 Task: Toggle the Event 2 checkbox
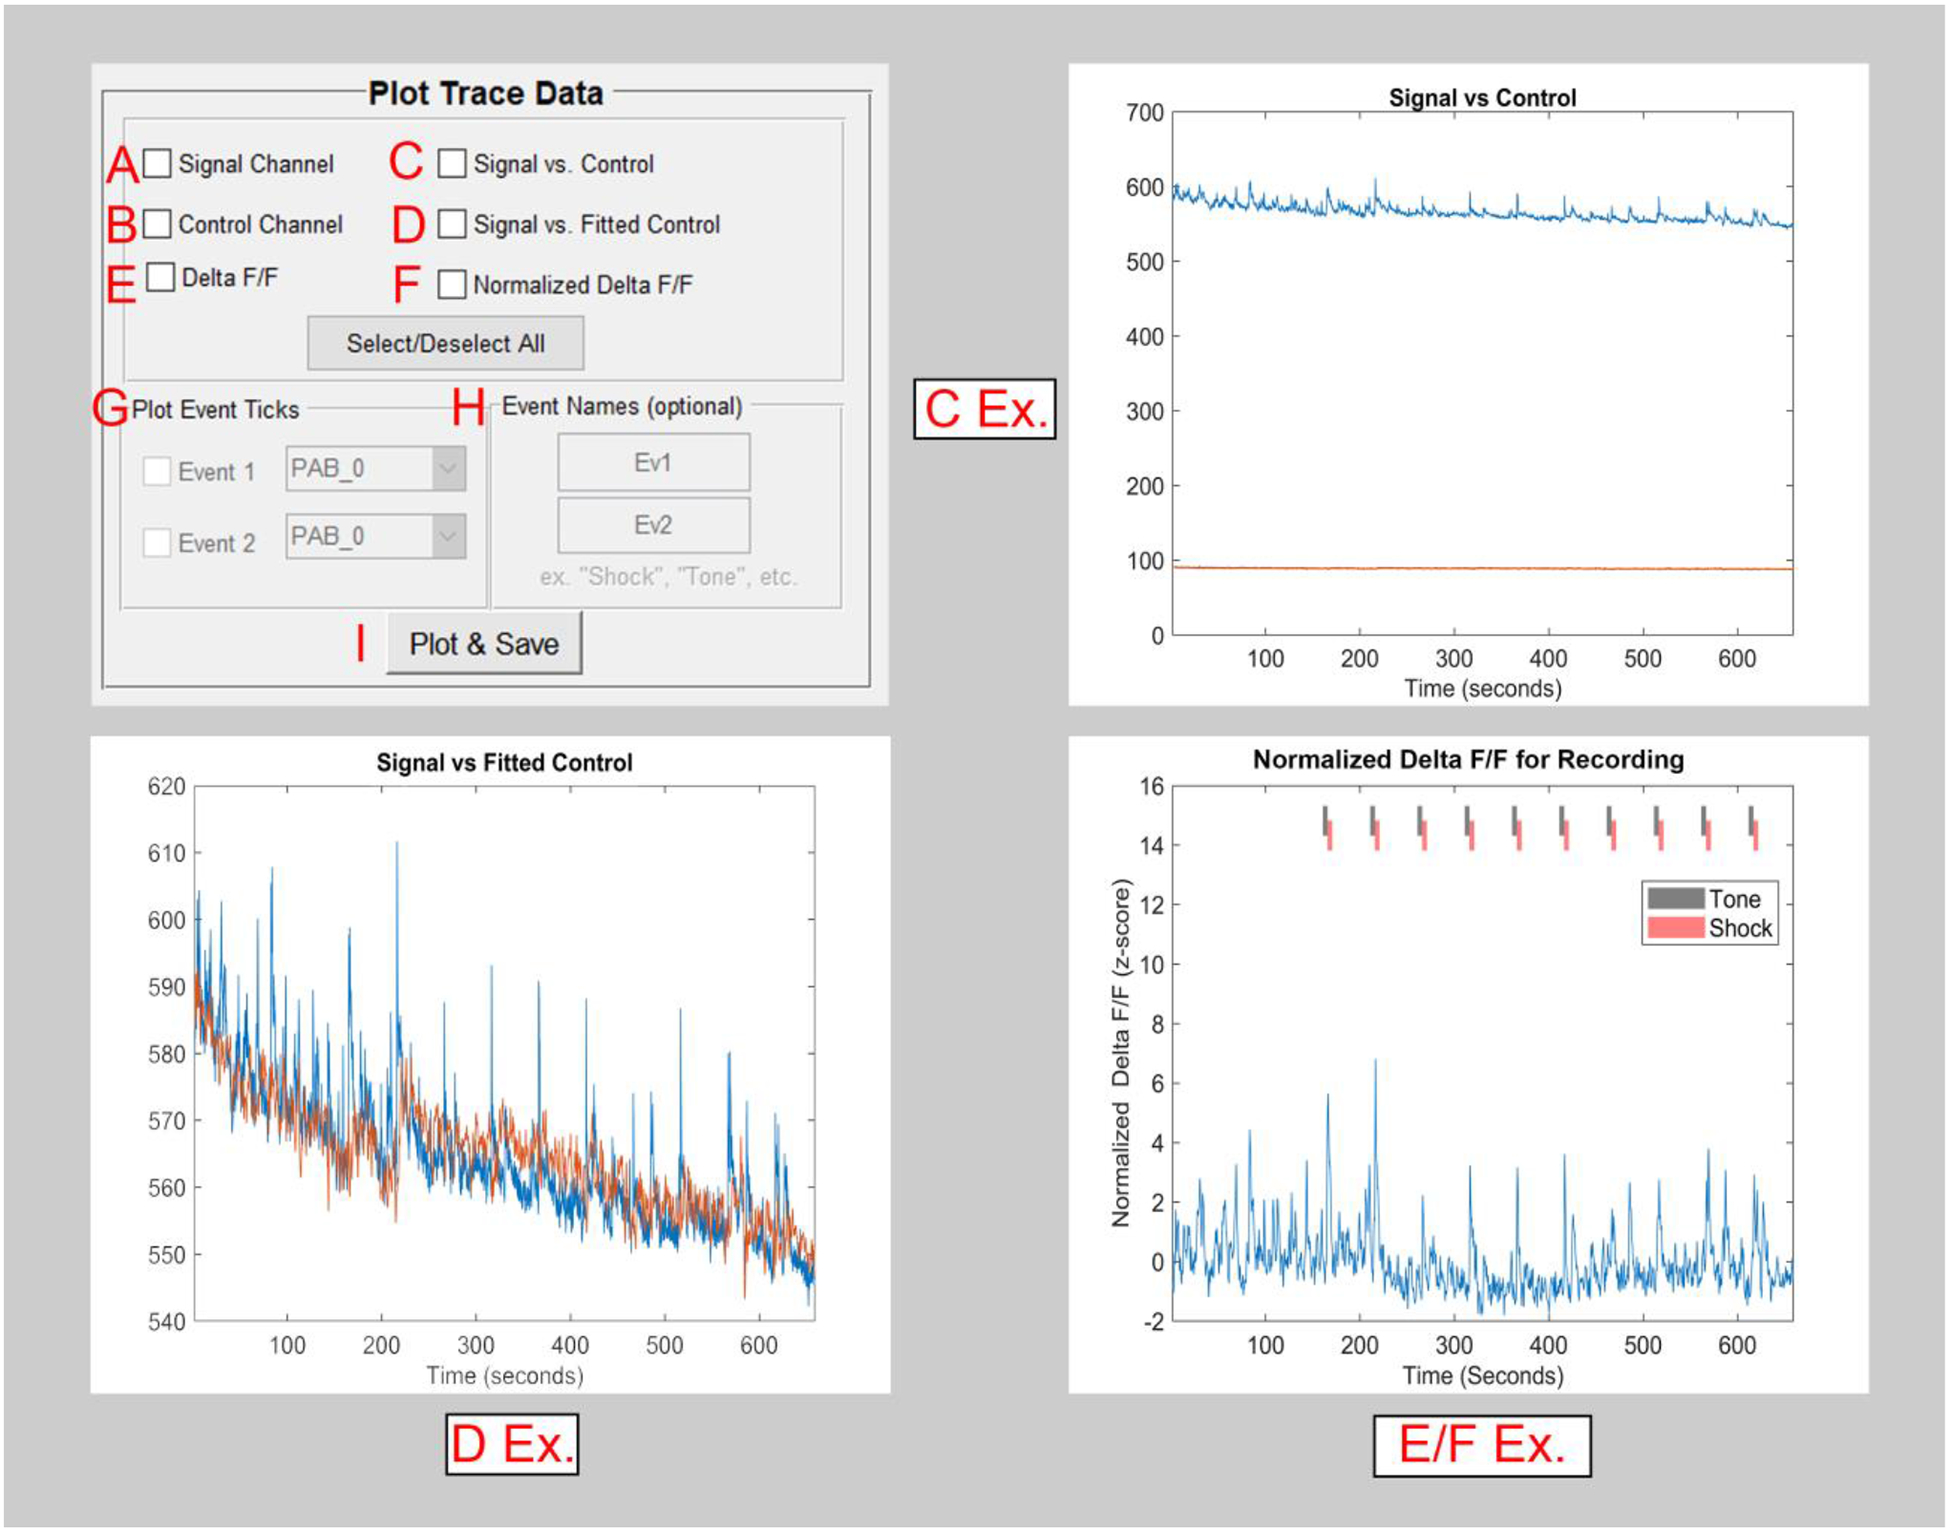coord(157,542)
